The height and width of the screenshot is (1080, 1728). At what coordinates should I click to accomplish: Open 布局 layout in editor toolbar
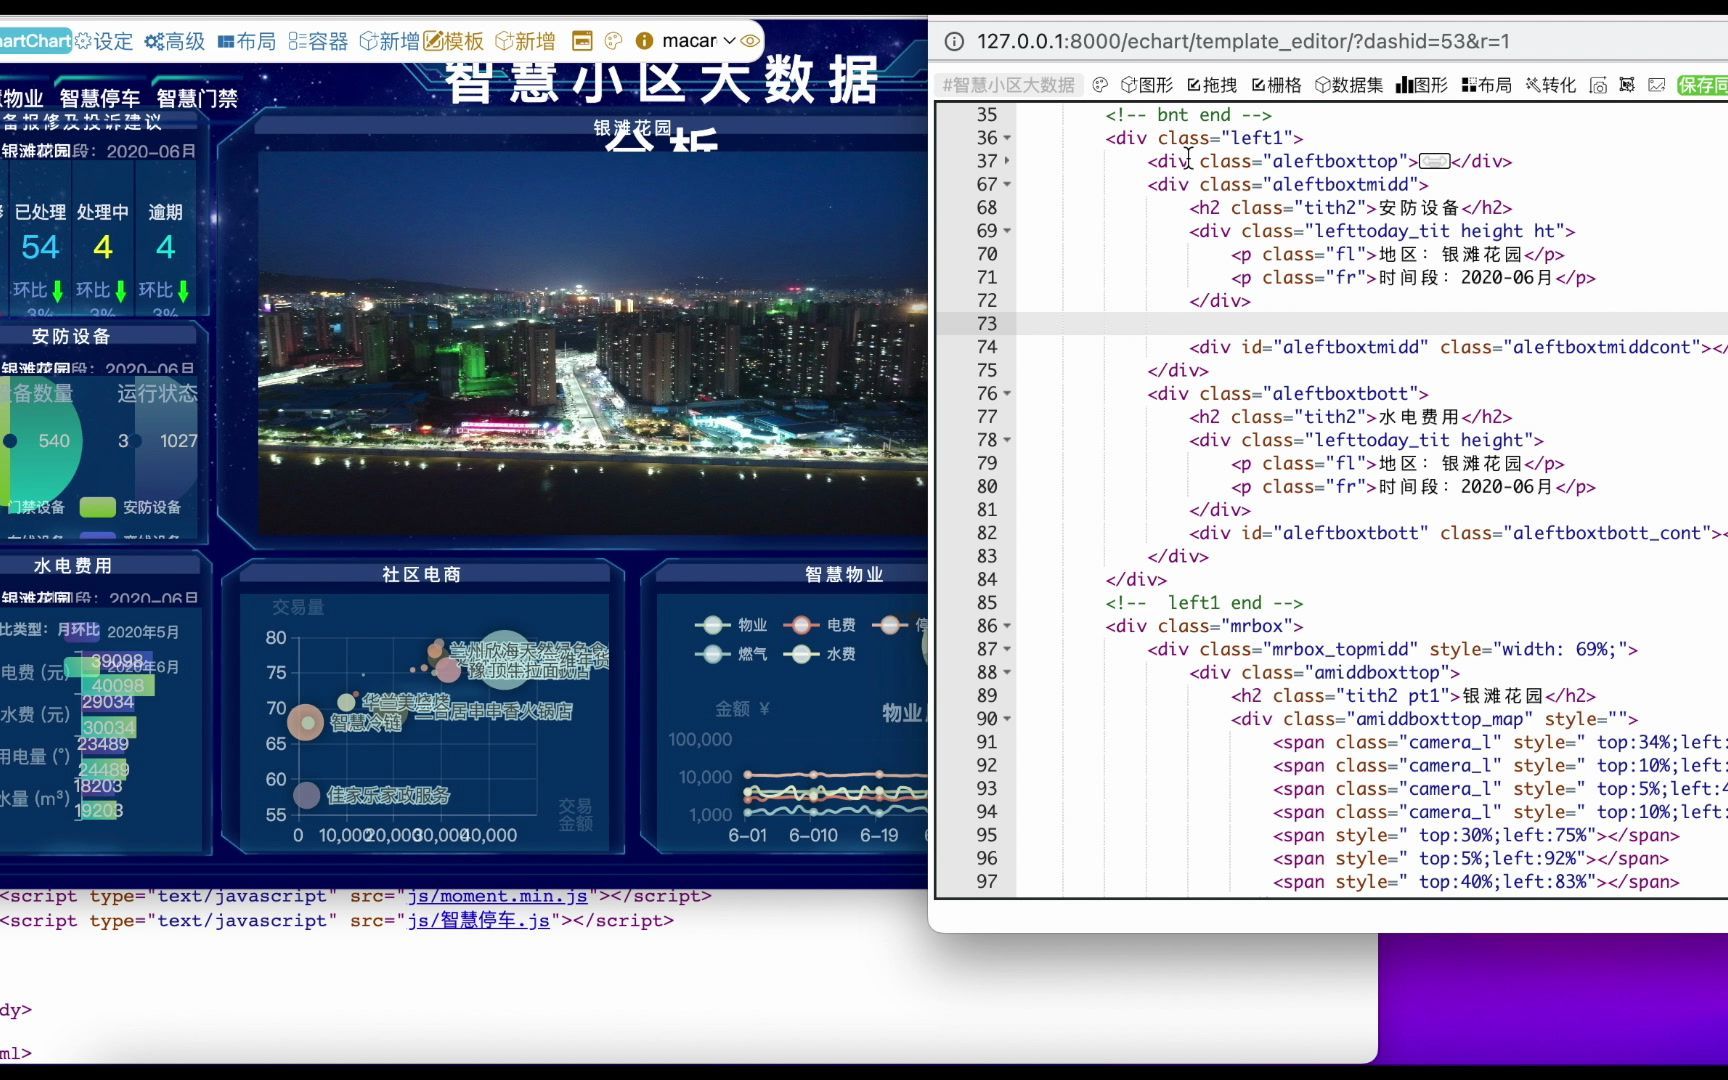(1487, 85)
